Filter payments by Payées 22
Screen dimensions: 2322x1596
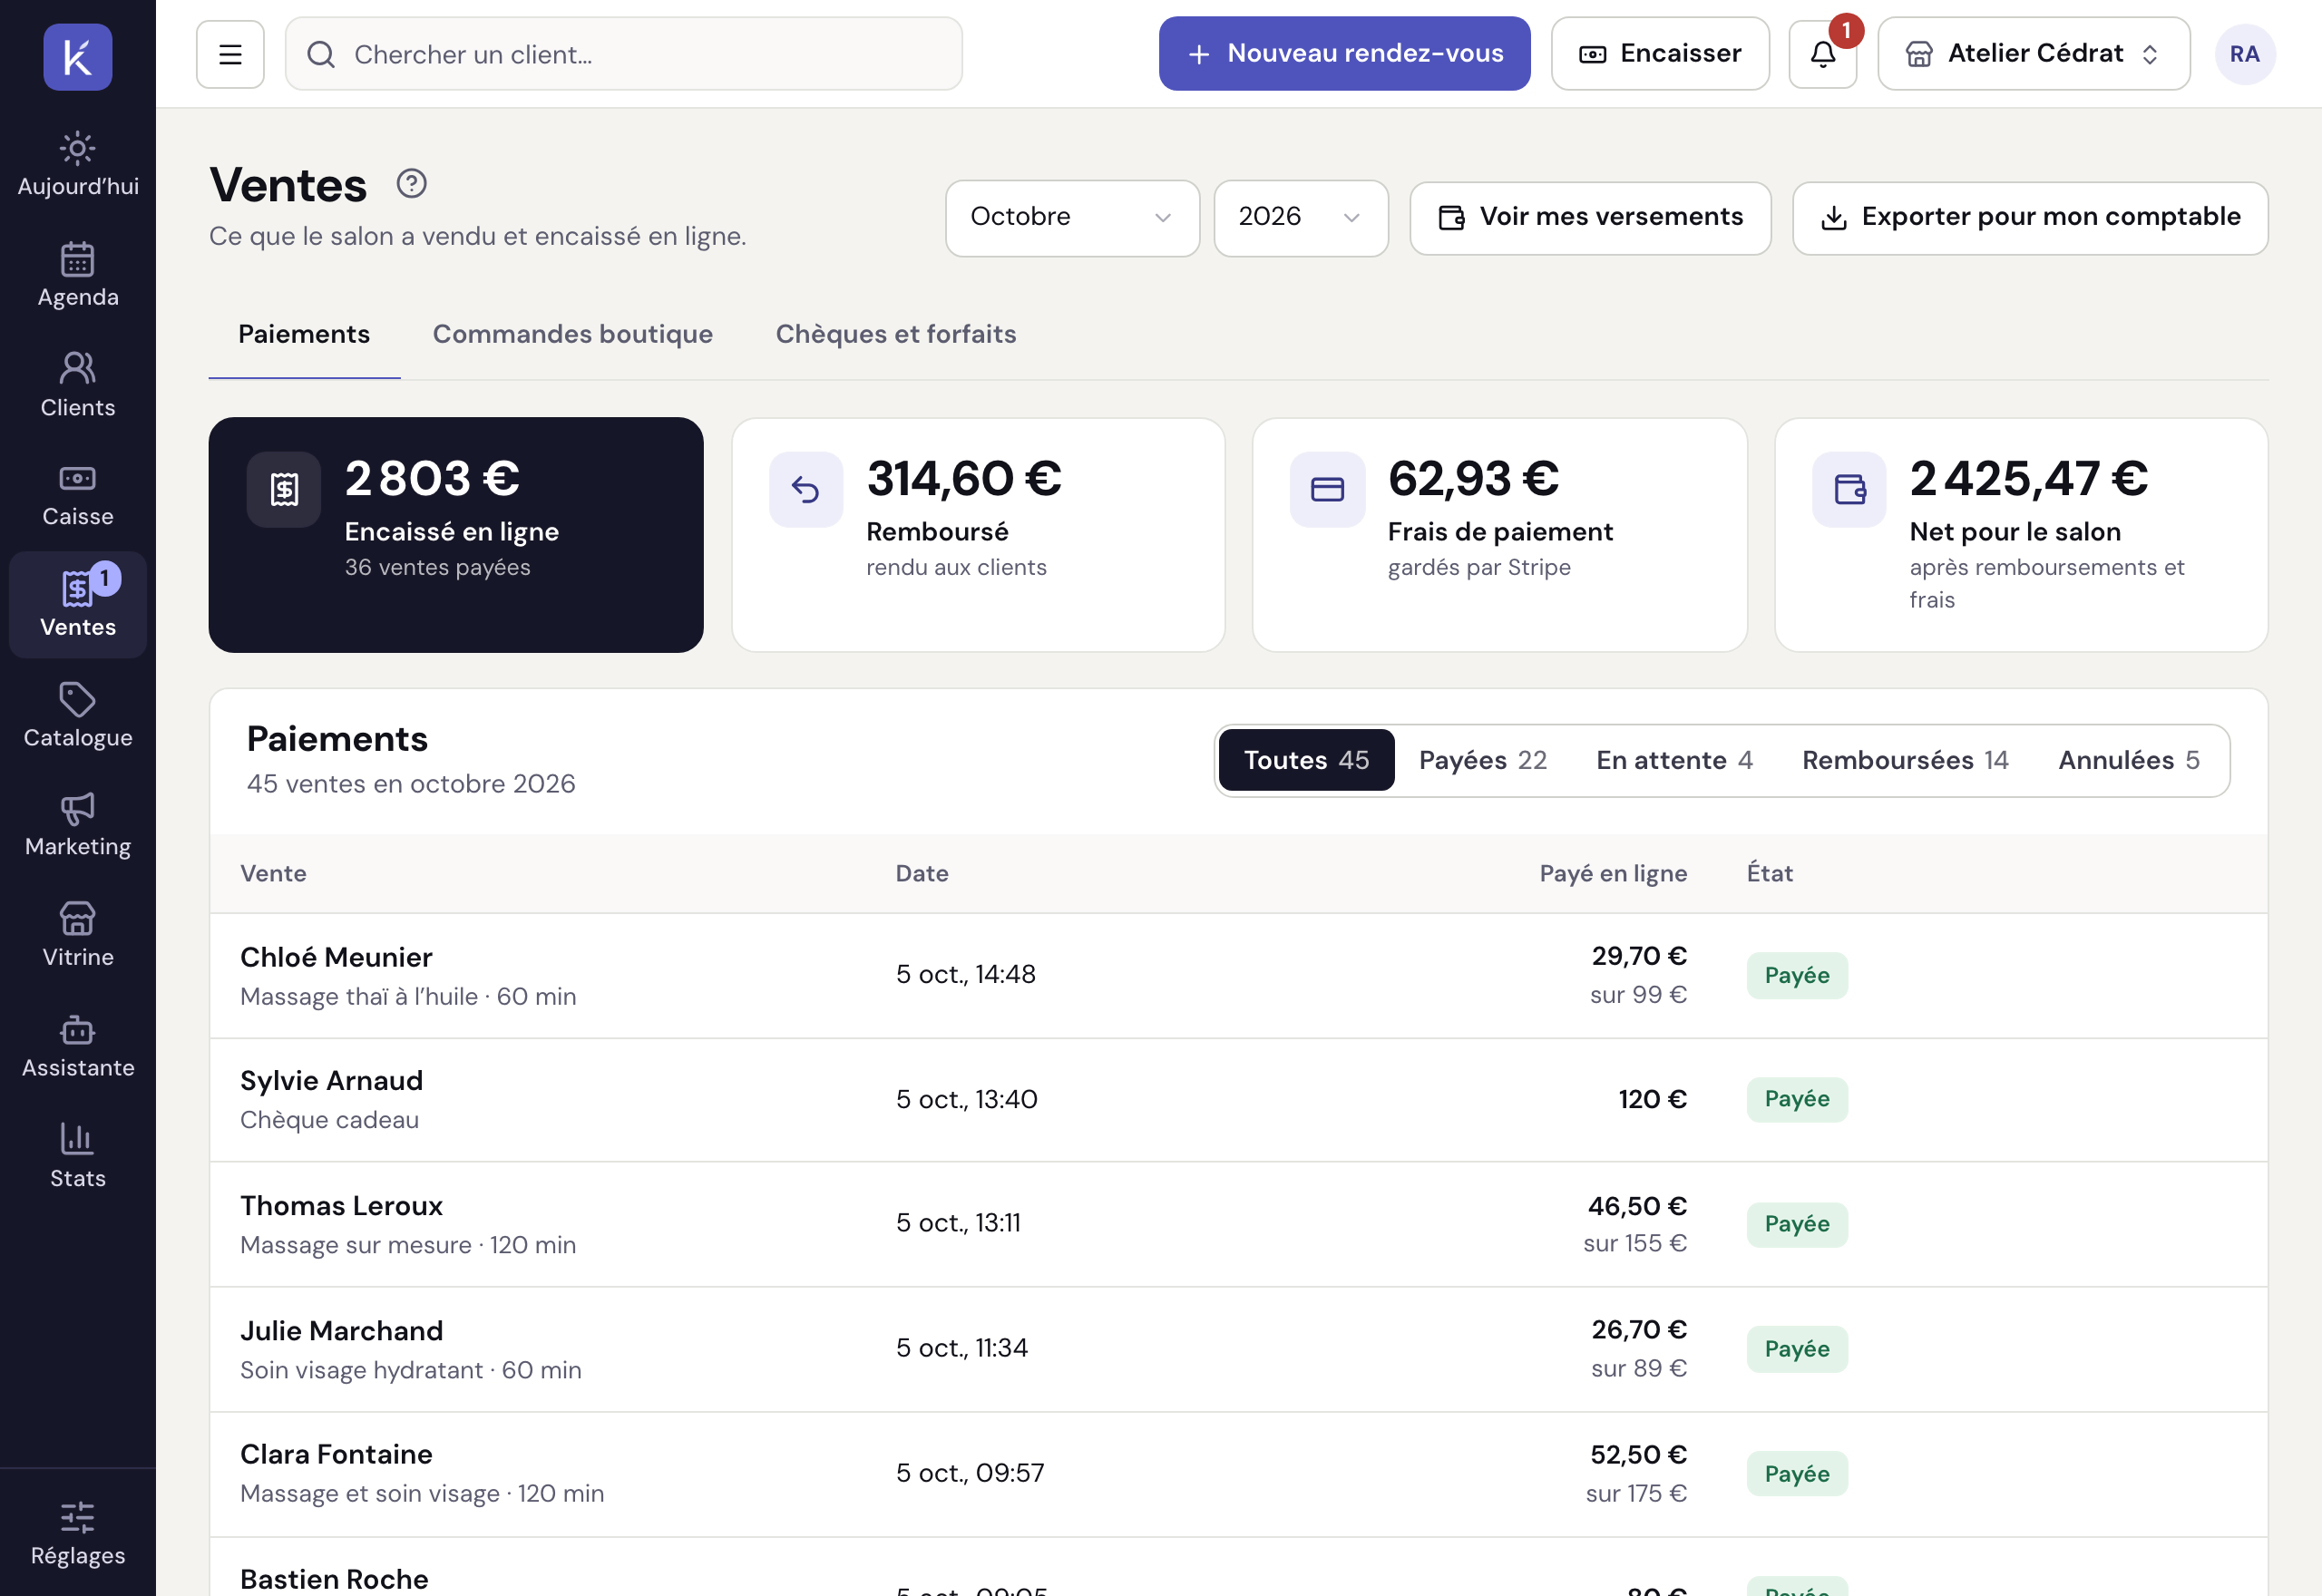point(1483,760)
